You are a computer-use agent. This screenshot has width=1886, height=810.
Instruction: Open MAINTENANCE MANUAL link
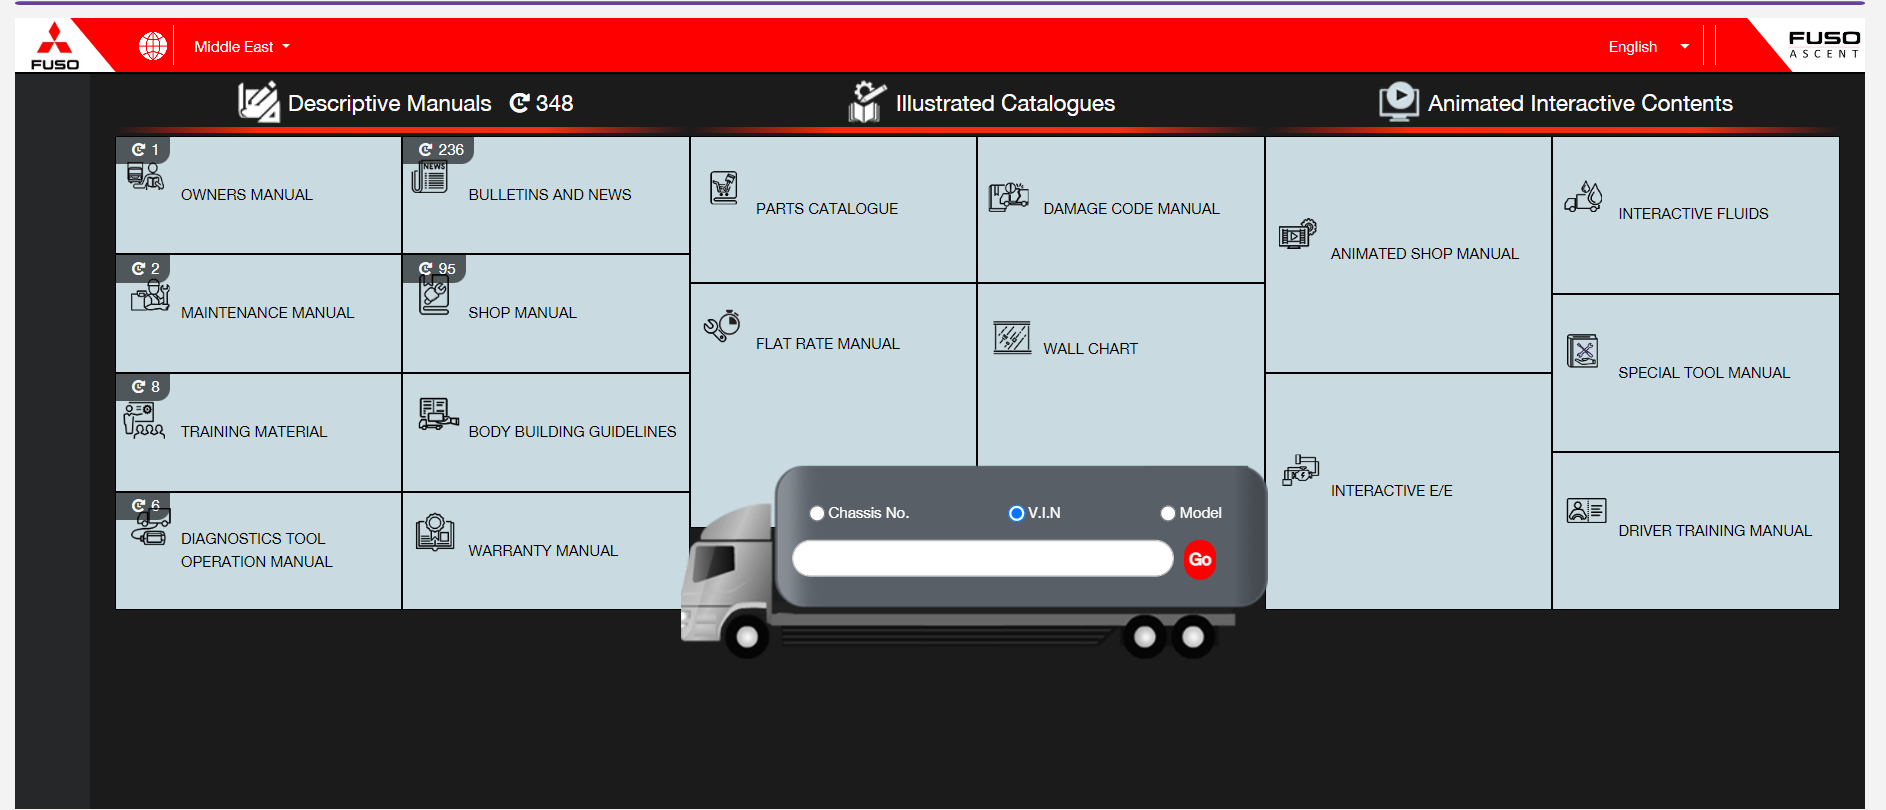[x=267, y=313]
